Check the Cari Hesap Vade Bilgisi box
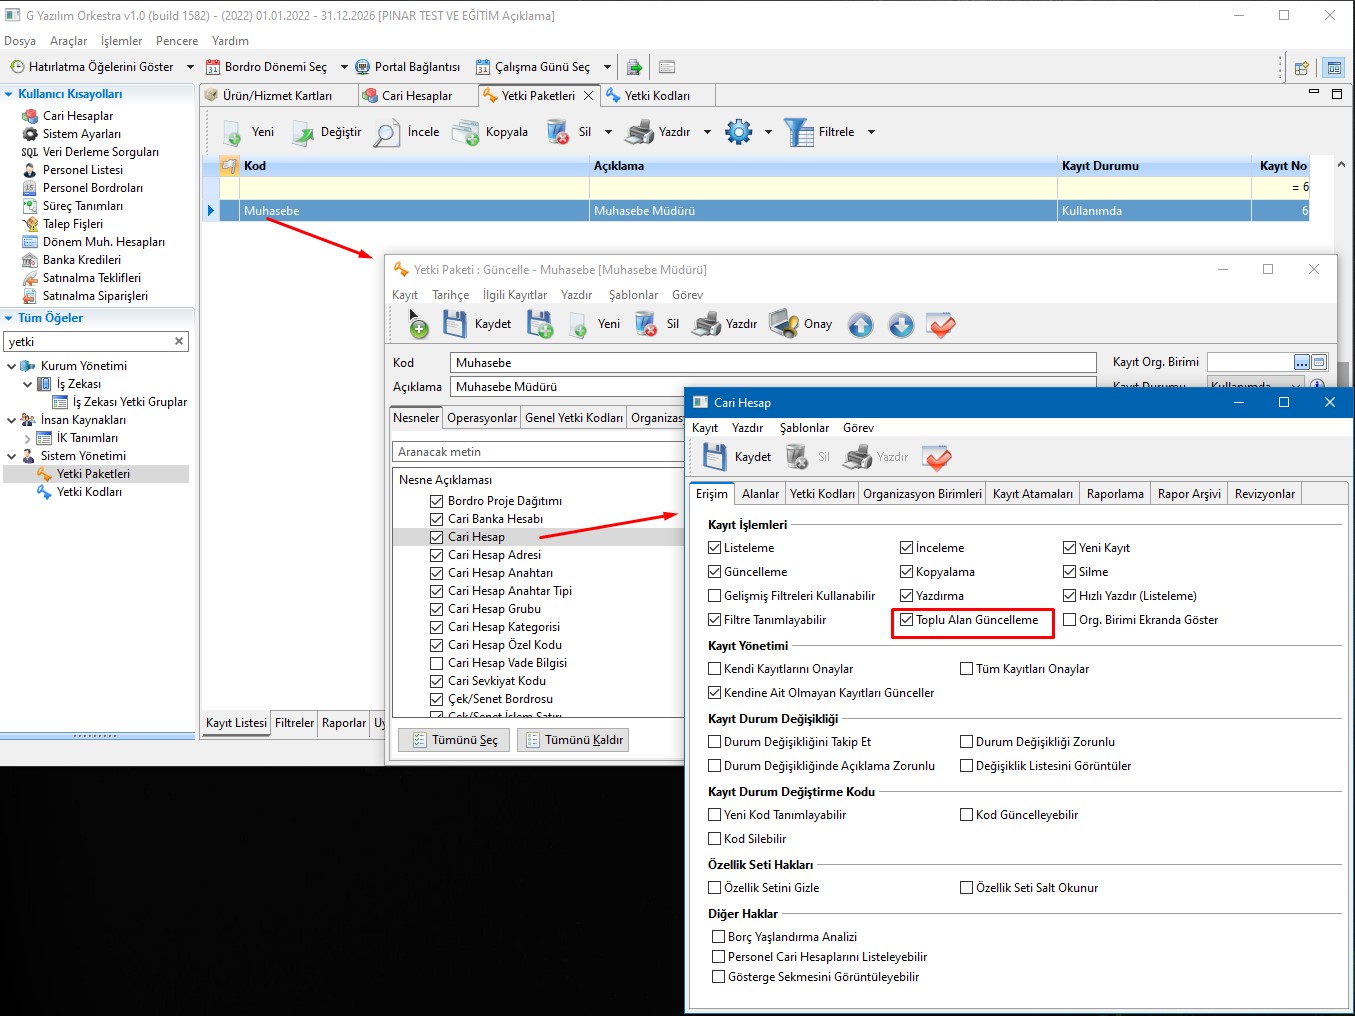 pyautogui.click(x=436, y=663)
